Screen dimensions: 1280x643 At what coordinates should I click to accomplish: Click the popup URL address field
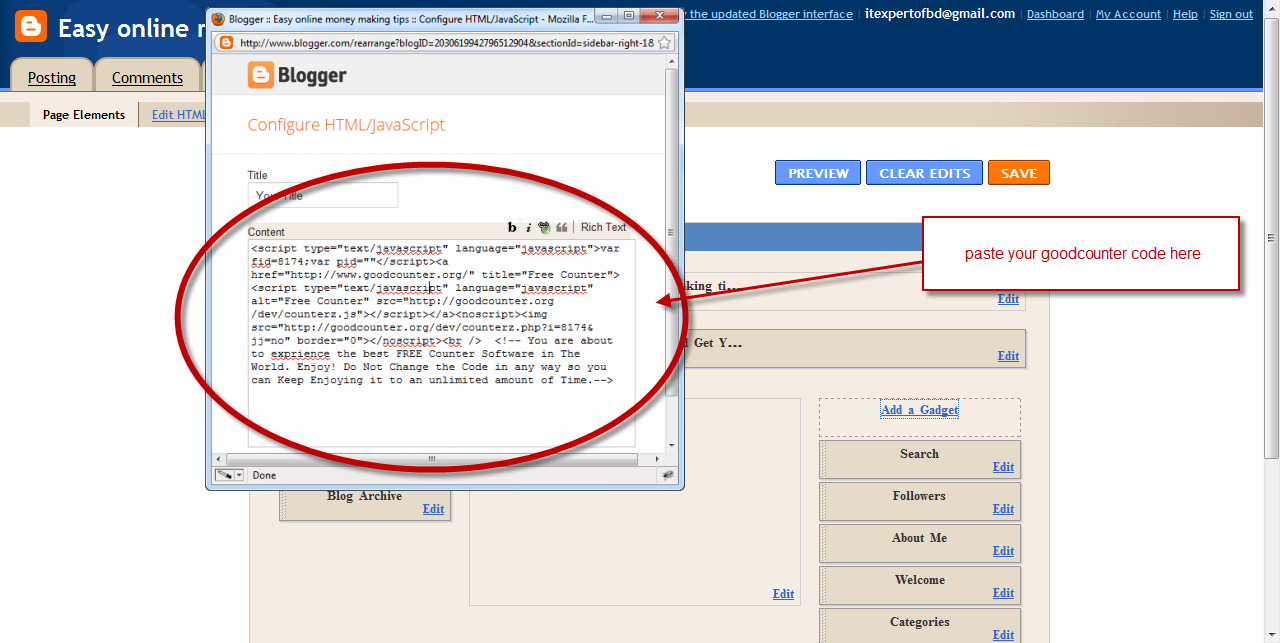coord(445,43)
